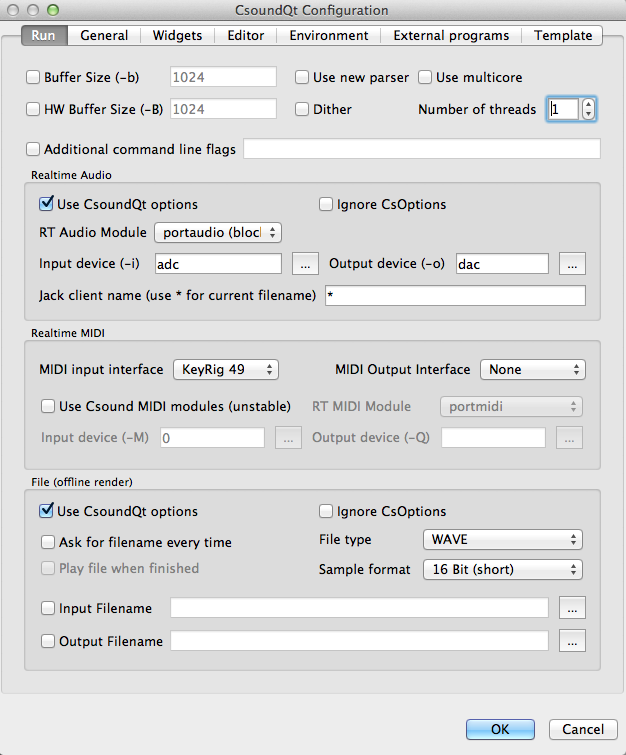Browse for audio Output device (-o)
Viewport: 626px width, 755px height.
(572, 264)
